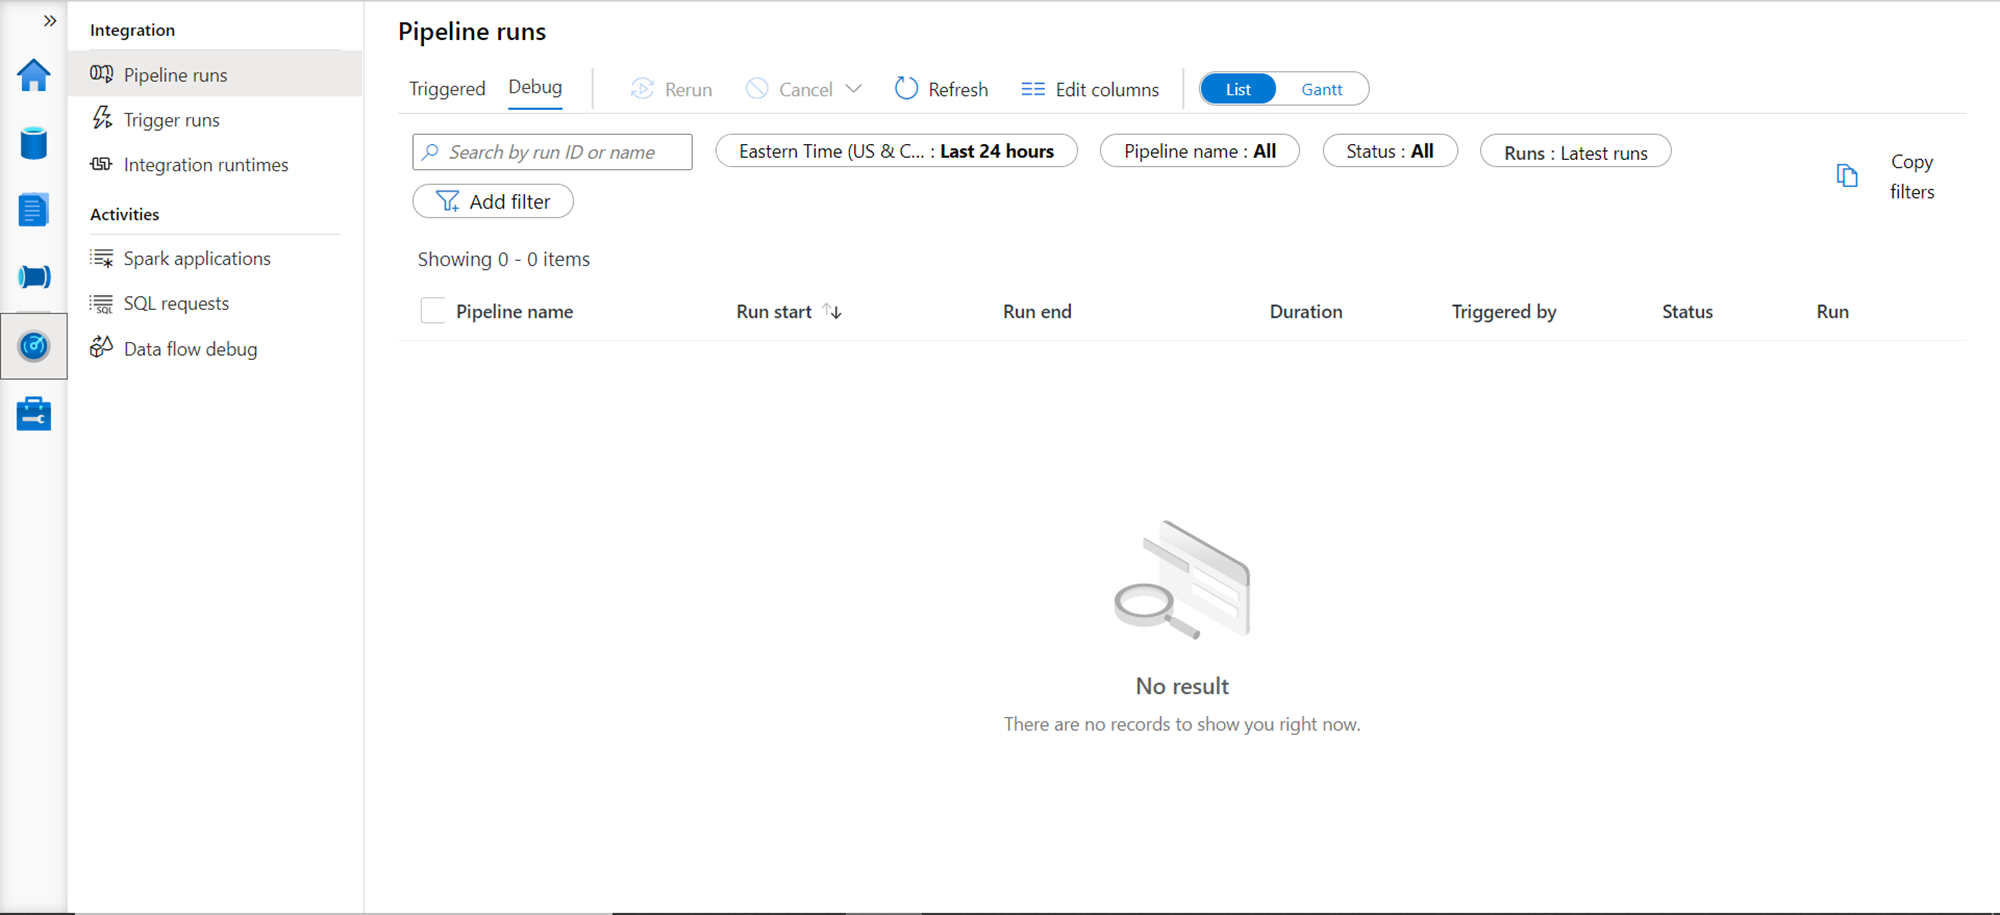Open the Pipeline name: All filter

[1199, 151]
